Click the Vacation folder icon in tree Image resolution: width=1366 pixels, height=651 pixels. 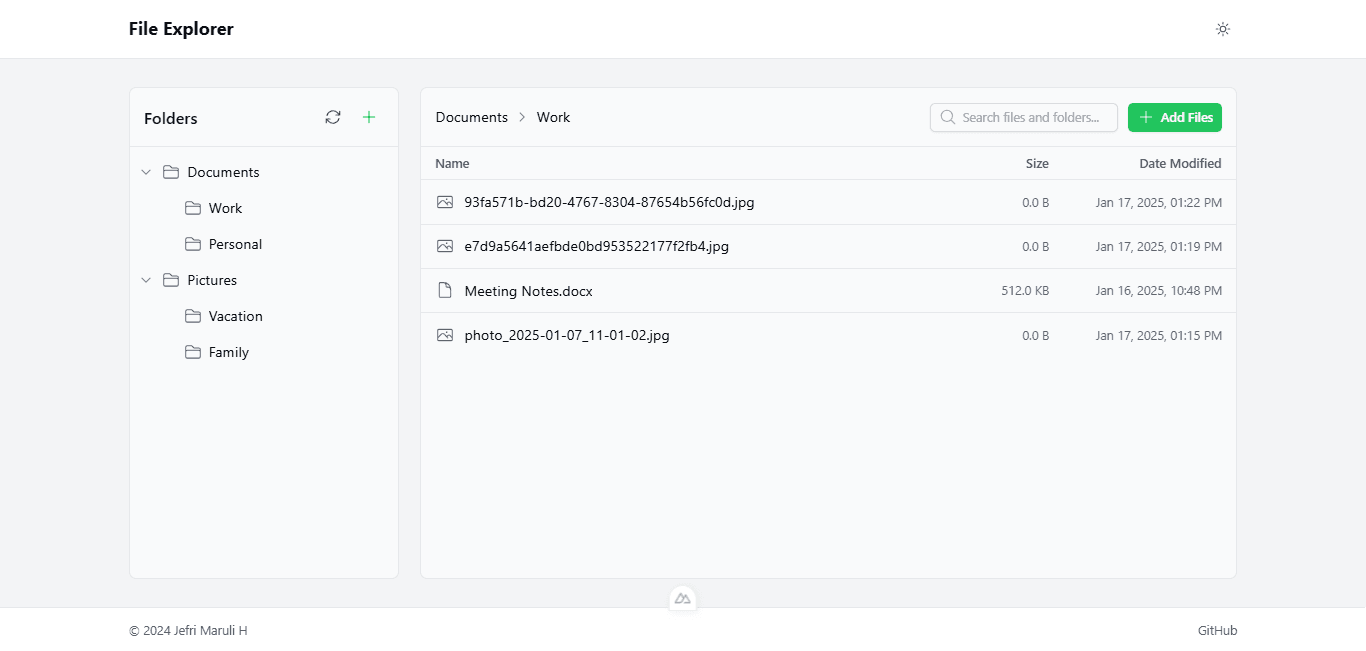pyautogui.click(x=193, y=316)
